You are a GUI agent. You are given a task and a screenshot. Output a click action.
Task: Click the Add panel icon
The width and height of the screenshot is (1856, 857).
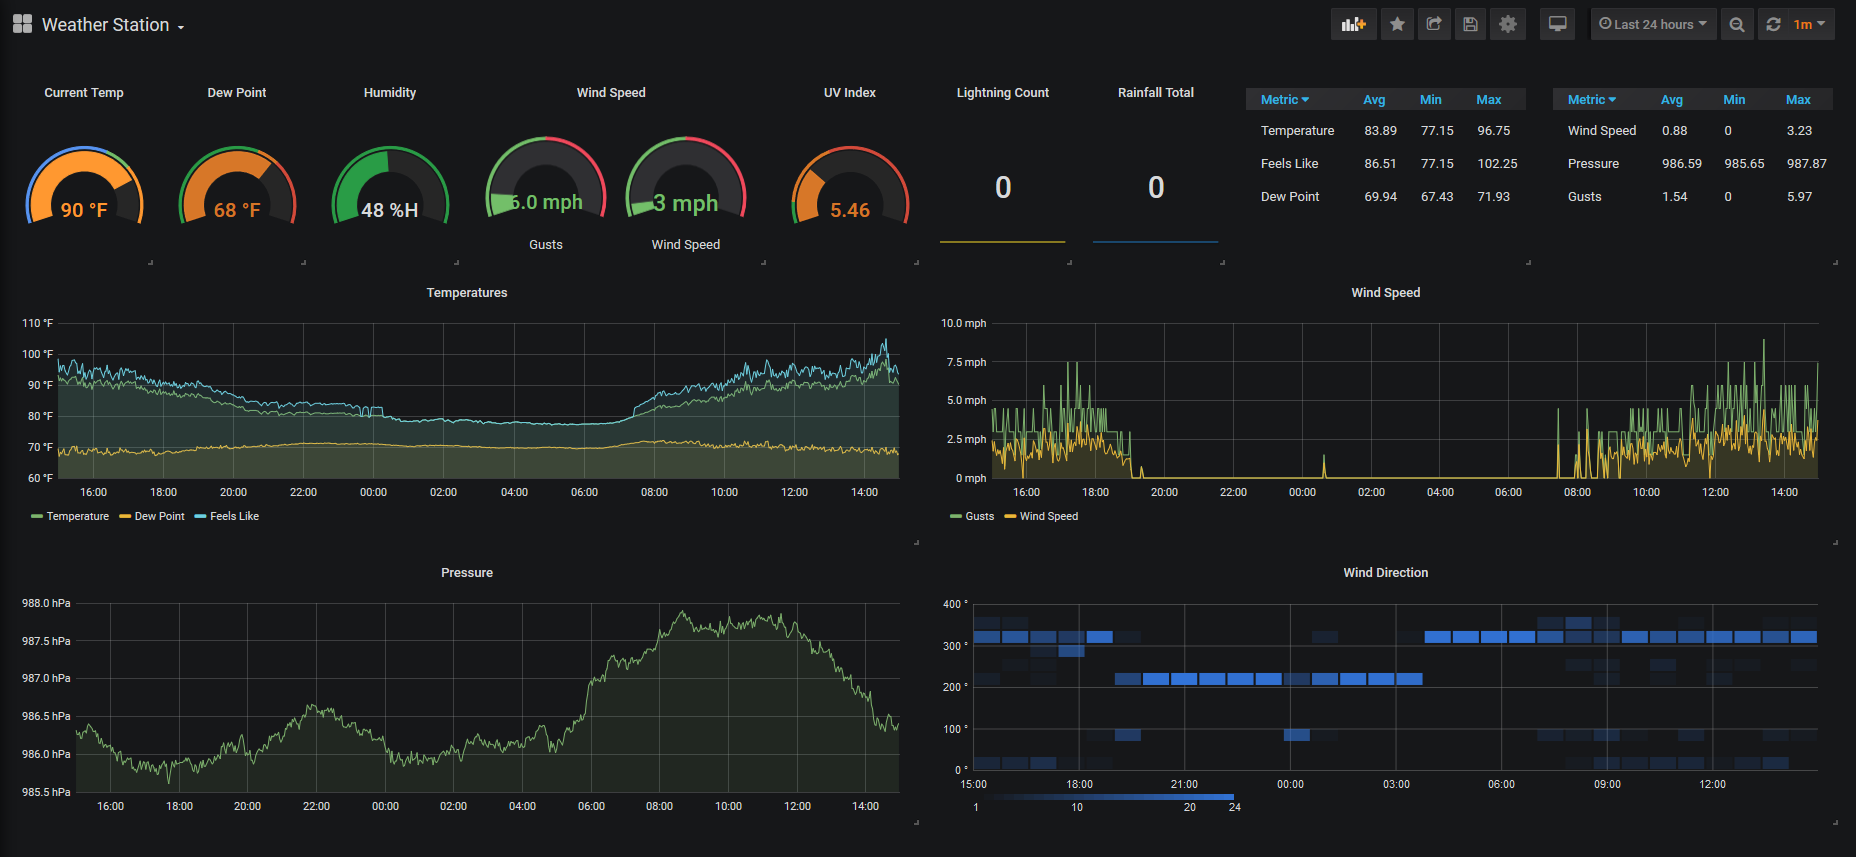coord(1354,24)
